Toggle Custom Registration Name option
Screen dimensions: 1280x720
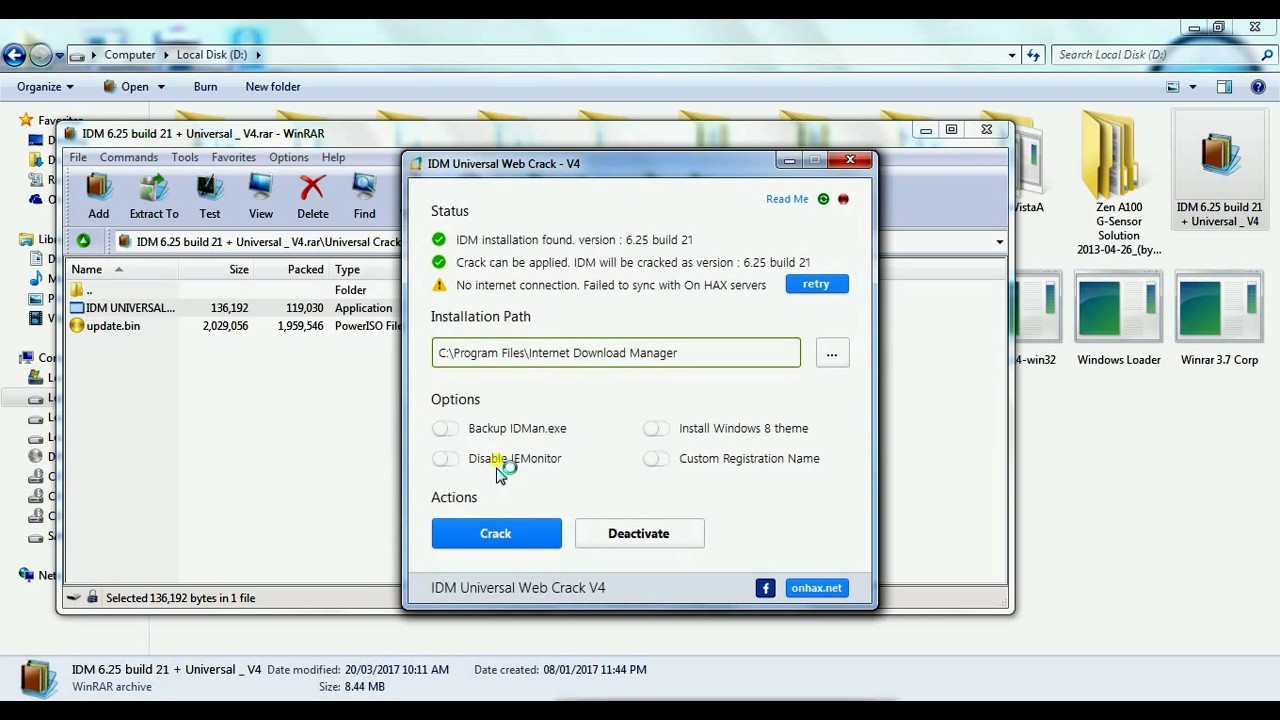coord(655,458)
